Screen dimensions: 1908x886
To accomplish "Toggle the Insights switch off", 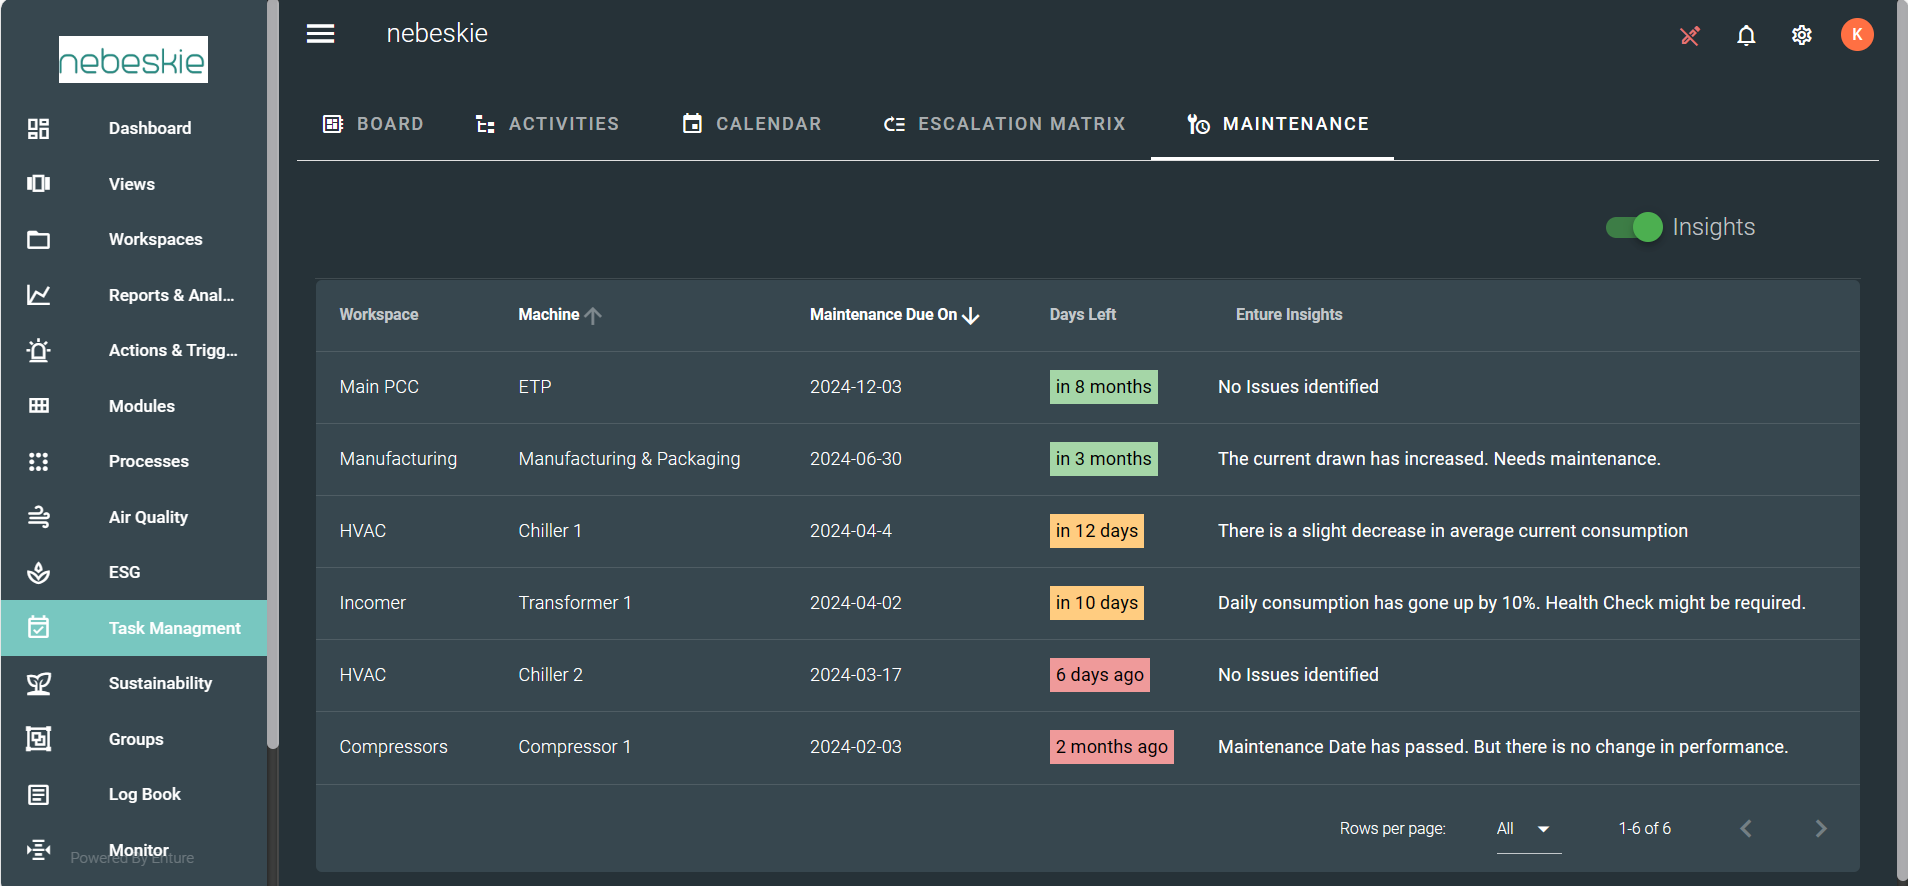I will click(x=1634, y=227).
